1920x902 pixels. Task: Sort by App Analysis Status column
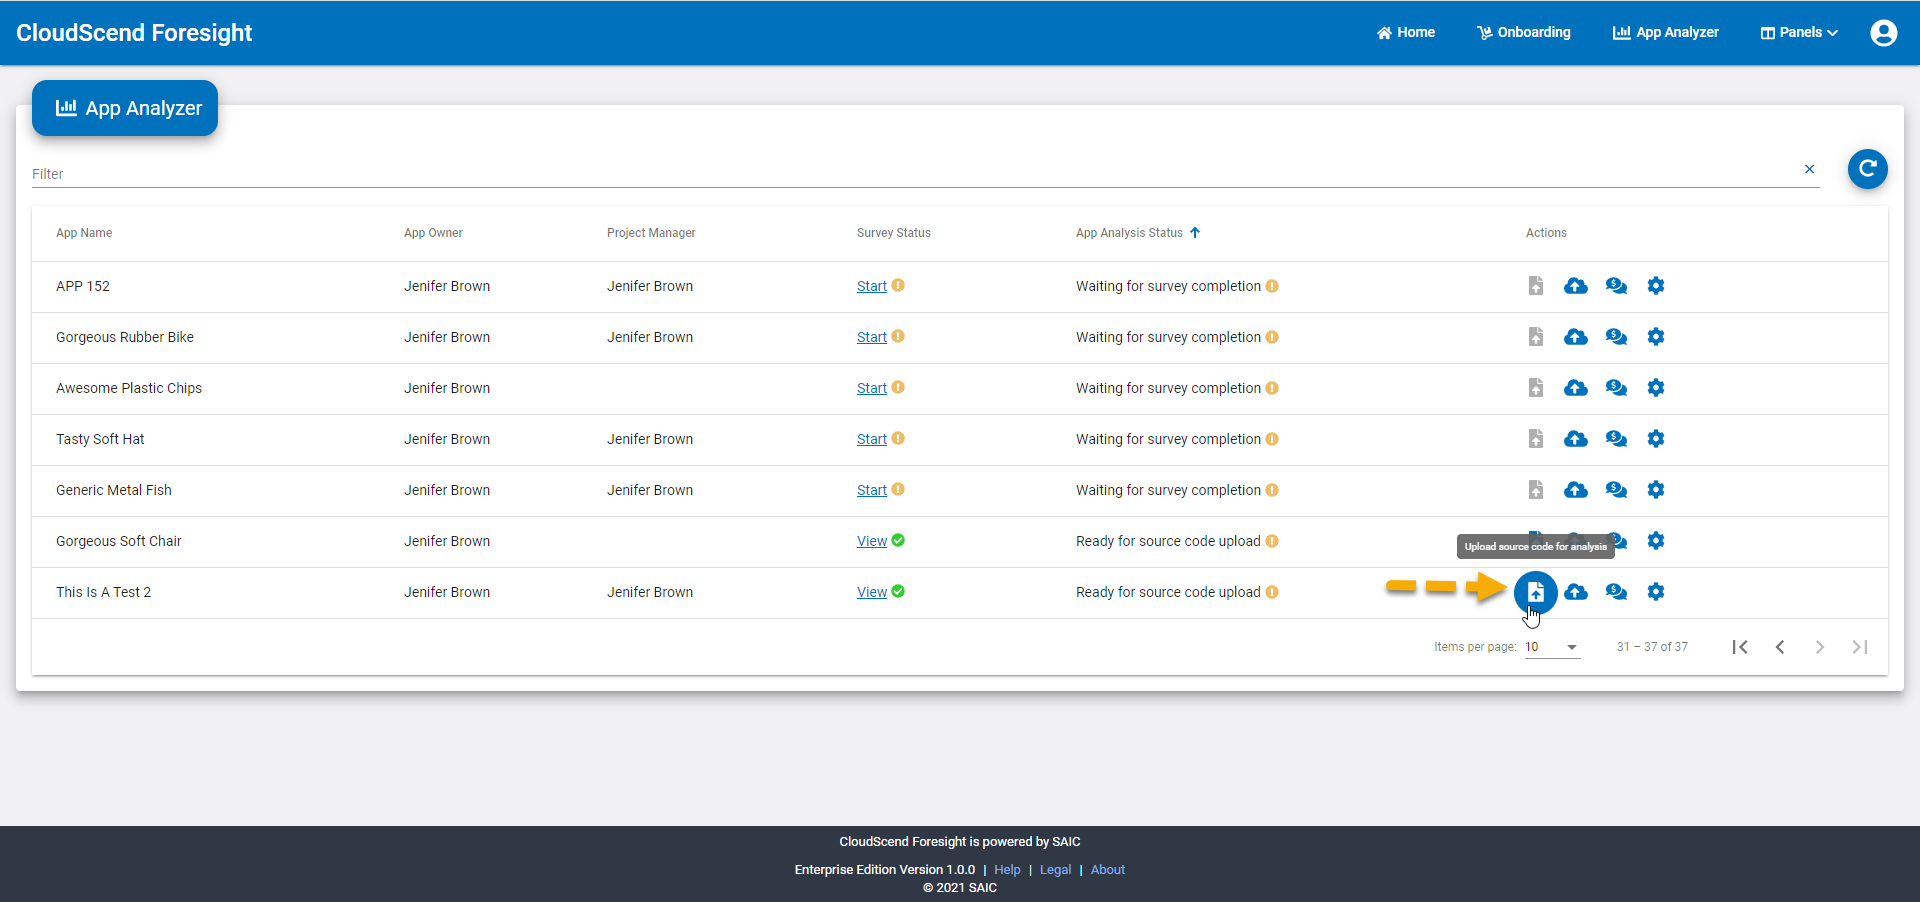tap(1137, 233)
